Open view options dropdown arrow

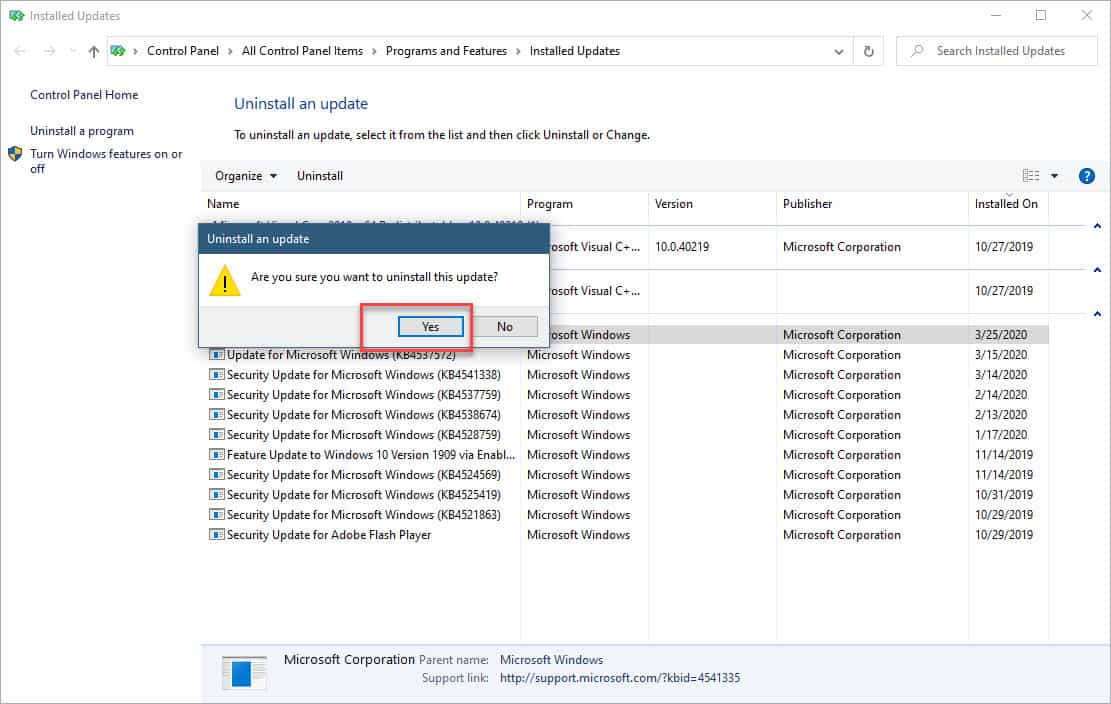(1054, 176)
